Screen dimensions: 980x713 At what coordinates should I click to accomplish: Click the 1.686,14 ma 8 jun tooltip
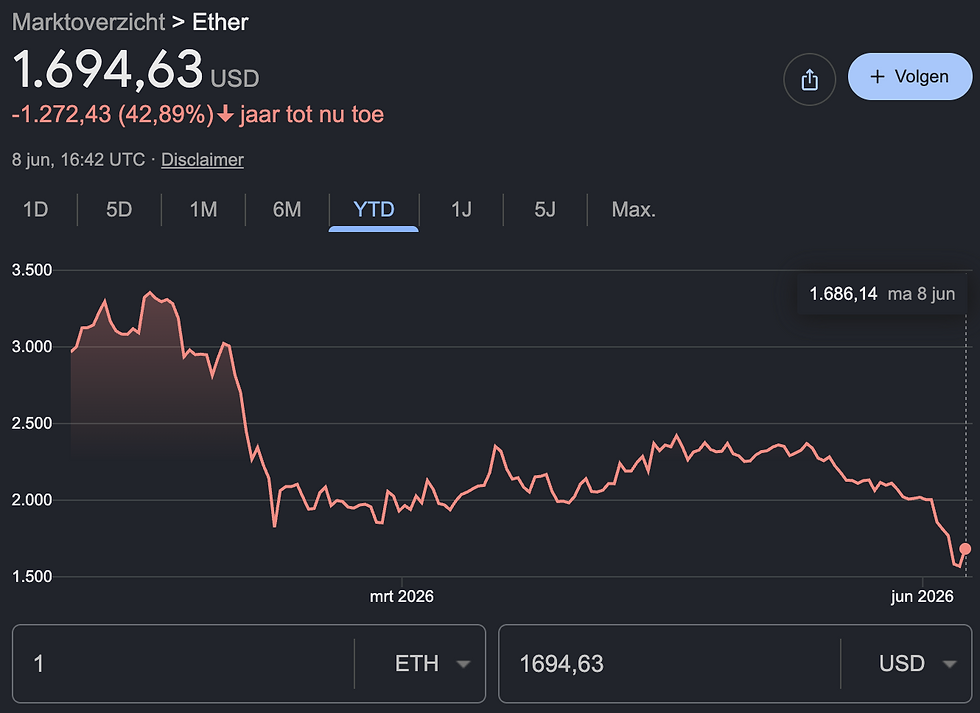pyautogui.click(x=882, y=294)
